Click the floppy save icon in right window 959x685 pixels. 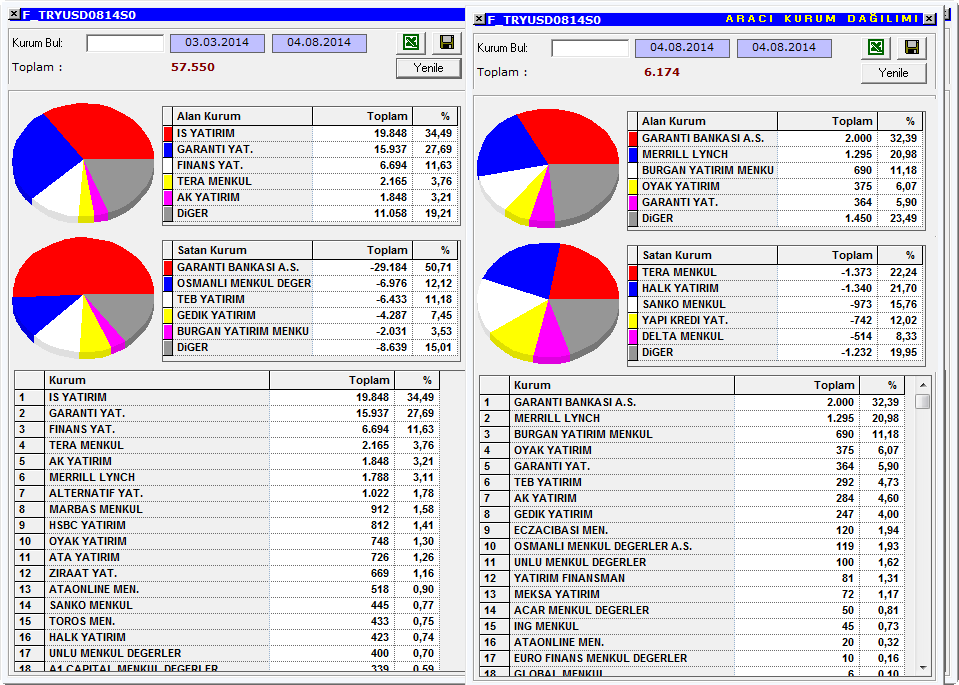(912, 47)
